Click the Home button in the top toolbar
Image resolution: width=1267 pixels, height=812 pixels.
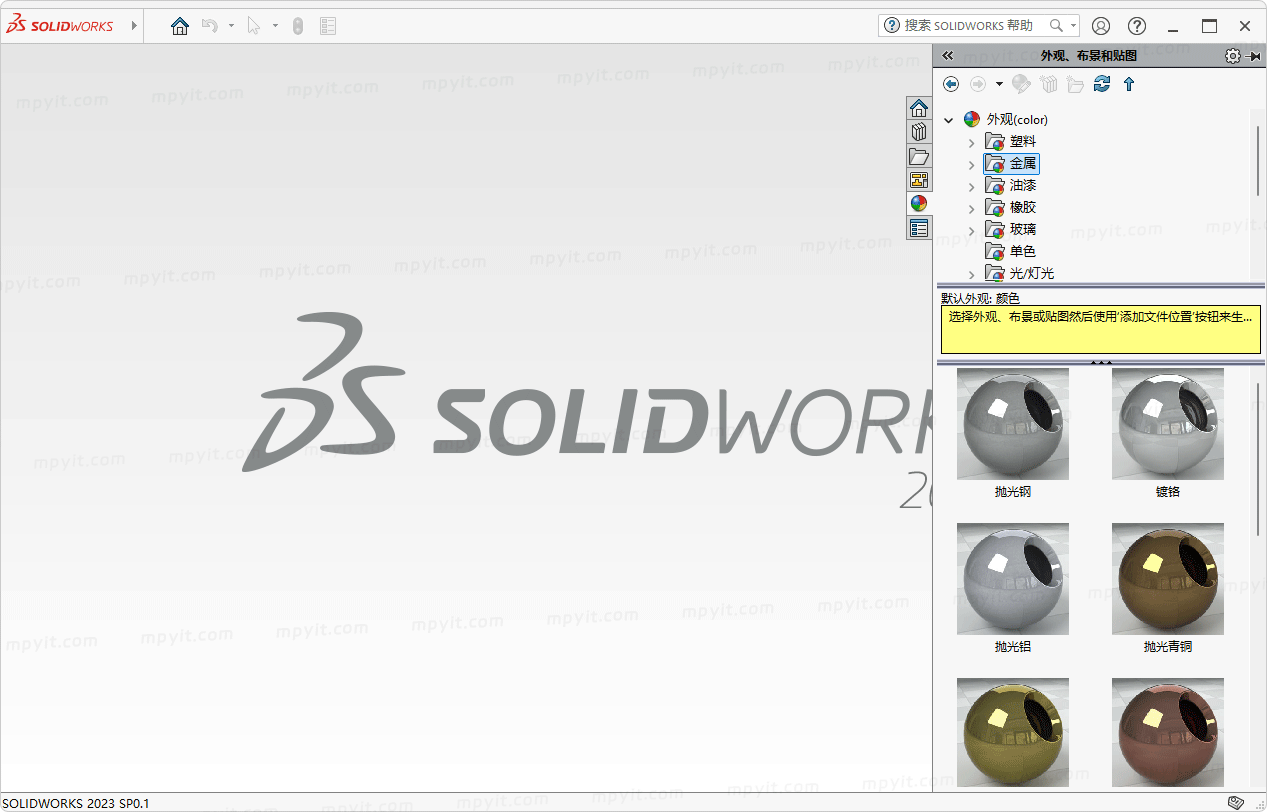(x=180, y=26)
